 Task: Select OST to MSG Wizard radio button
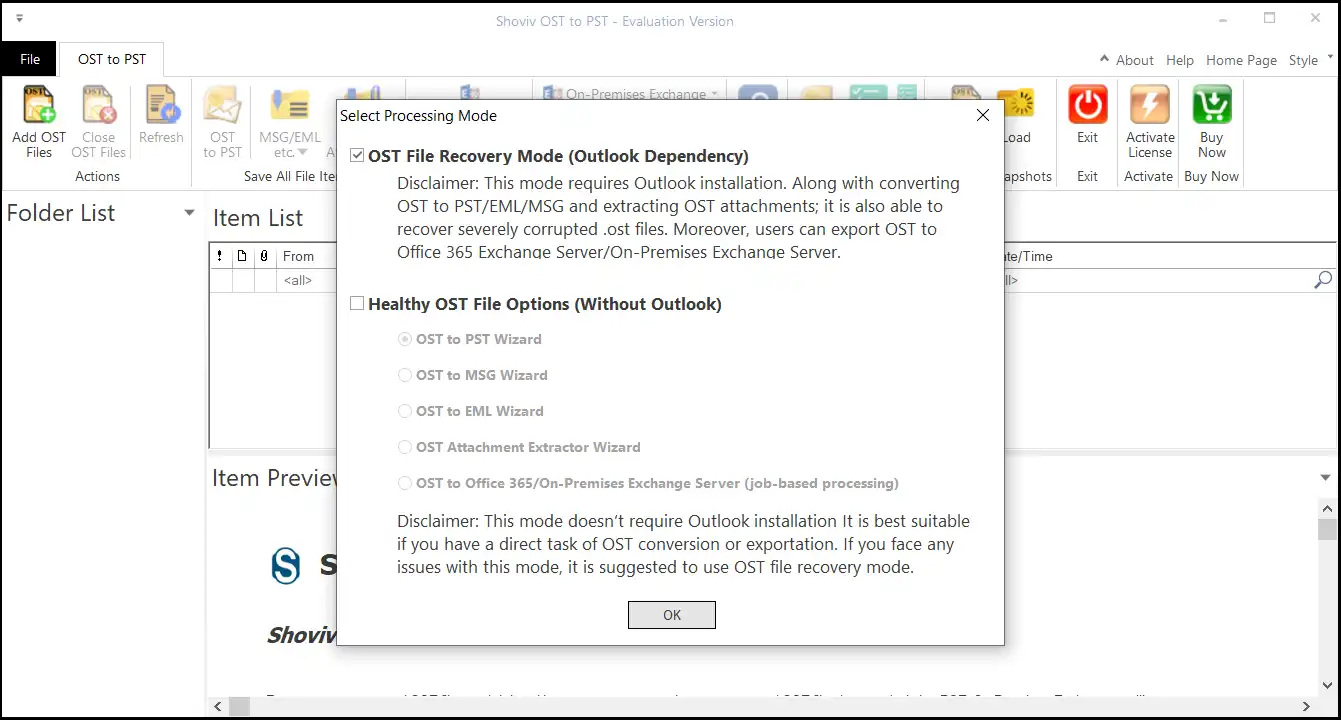[405, 375]
